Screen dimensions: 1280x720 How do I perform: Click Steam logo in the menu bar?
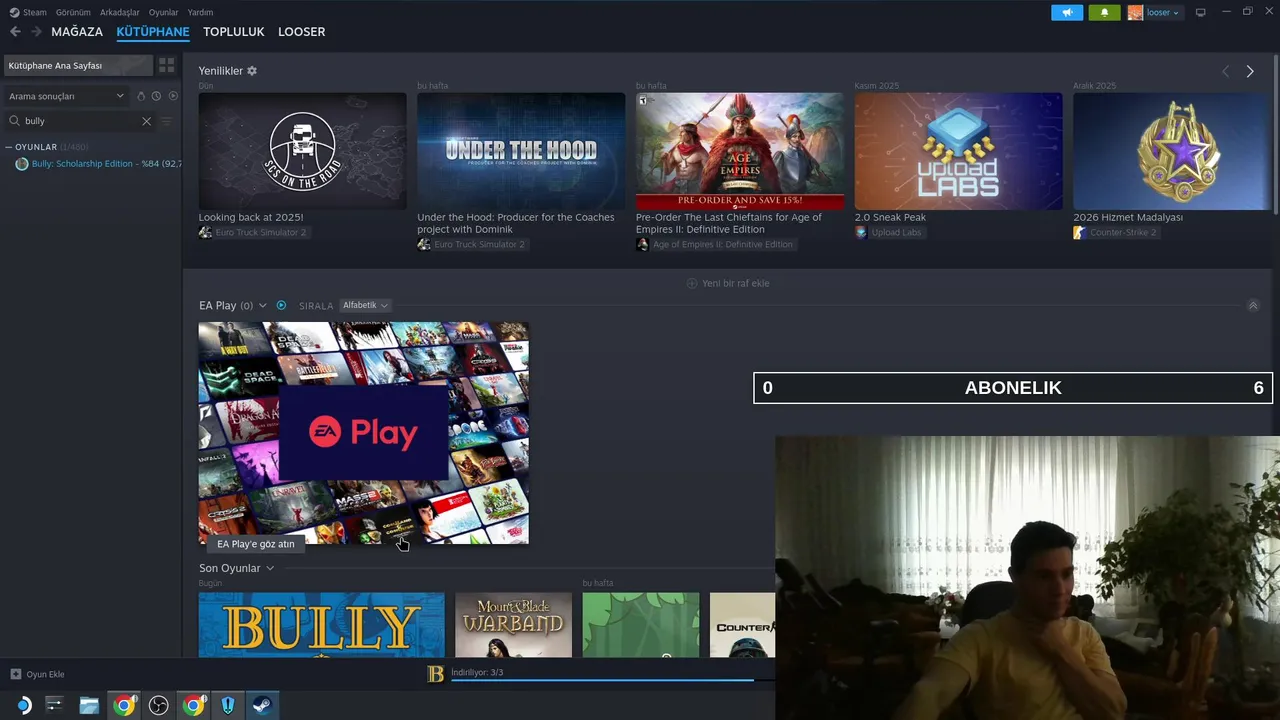pos(14,12)
